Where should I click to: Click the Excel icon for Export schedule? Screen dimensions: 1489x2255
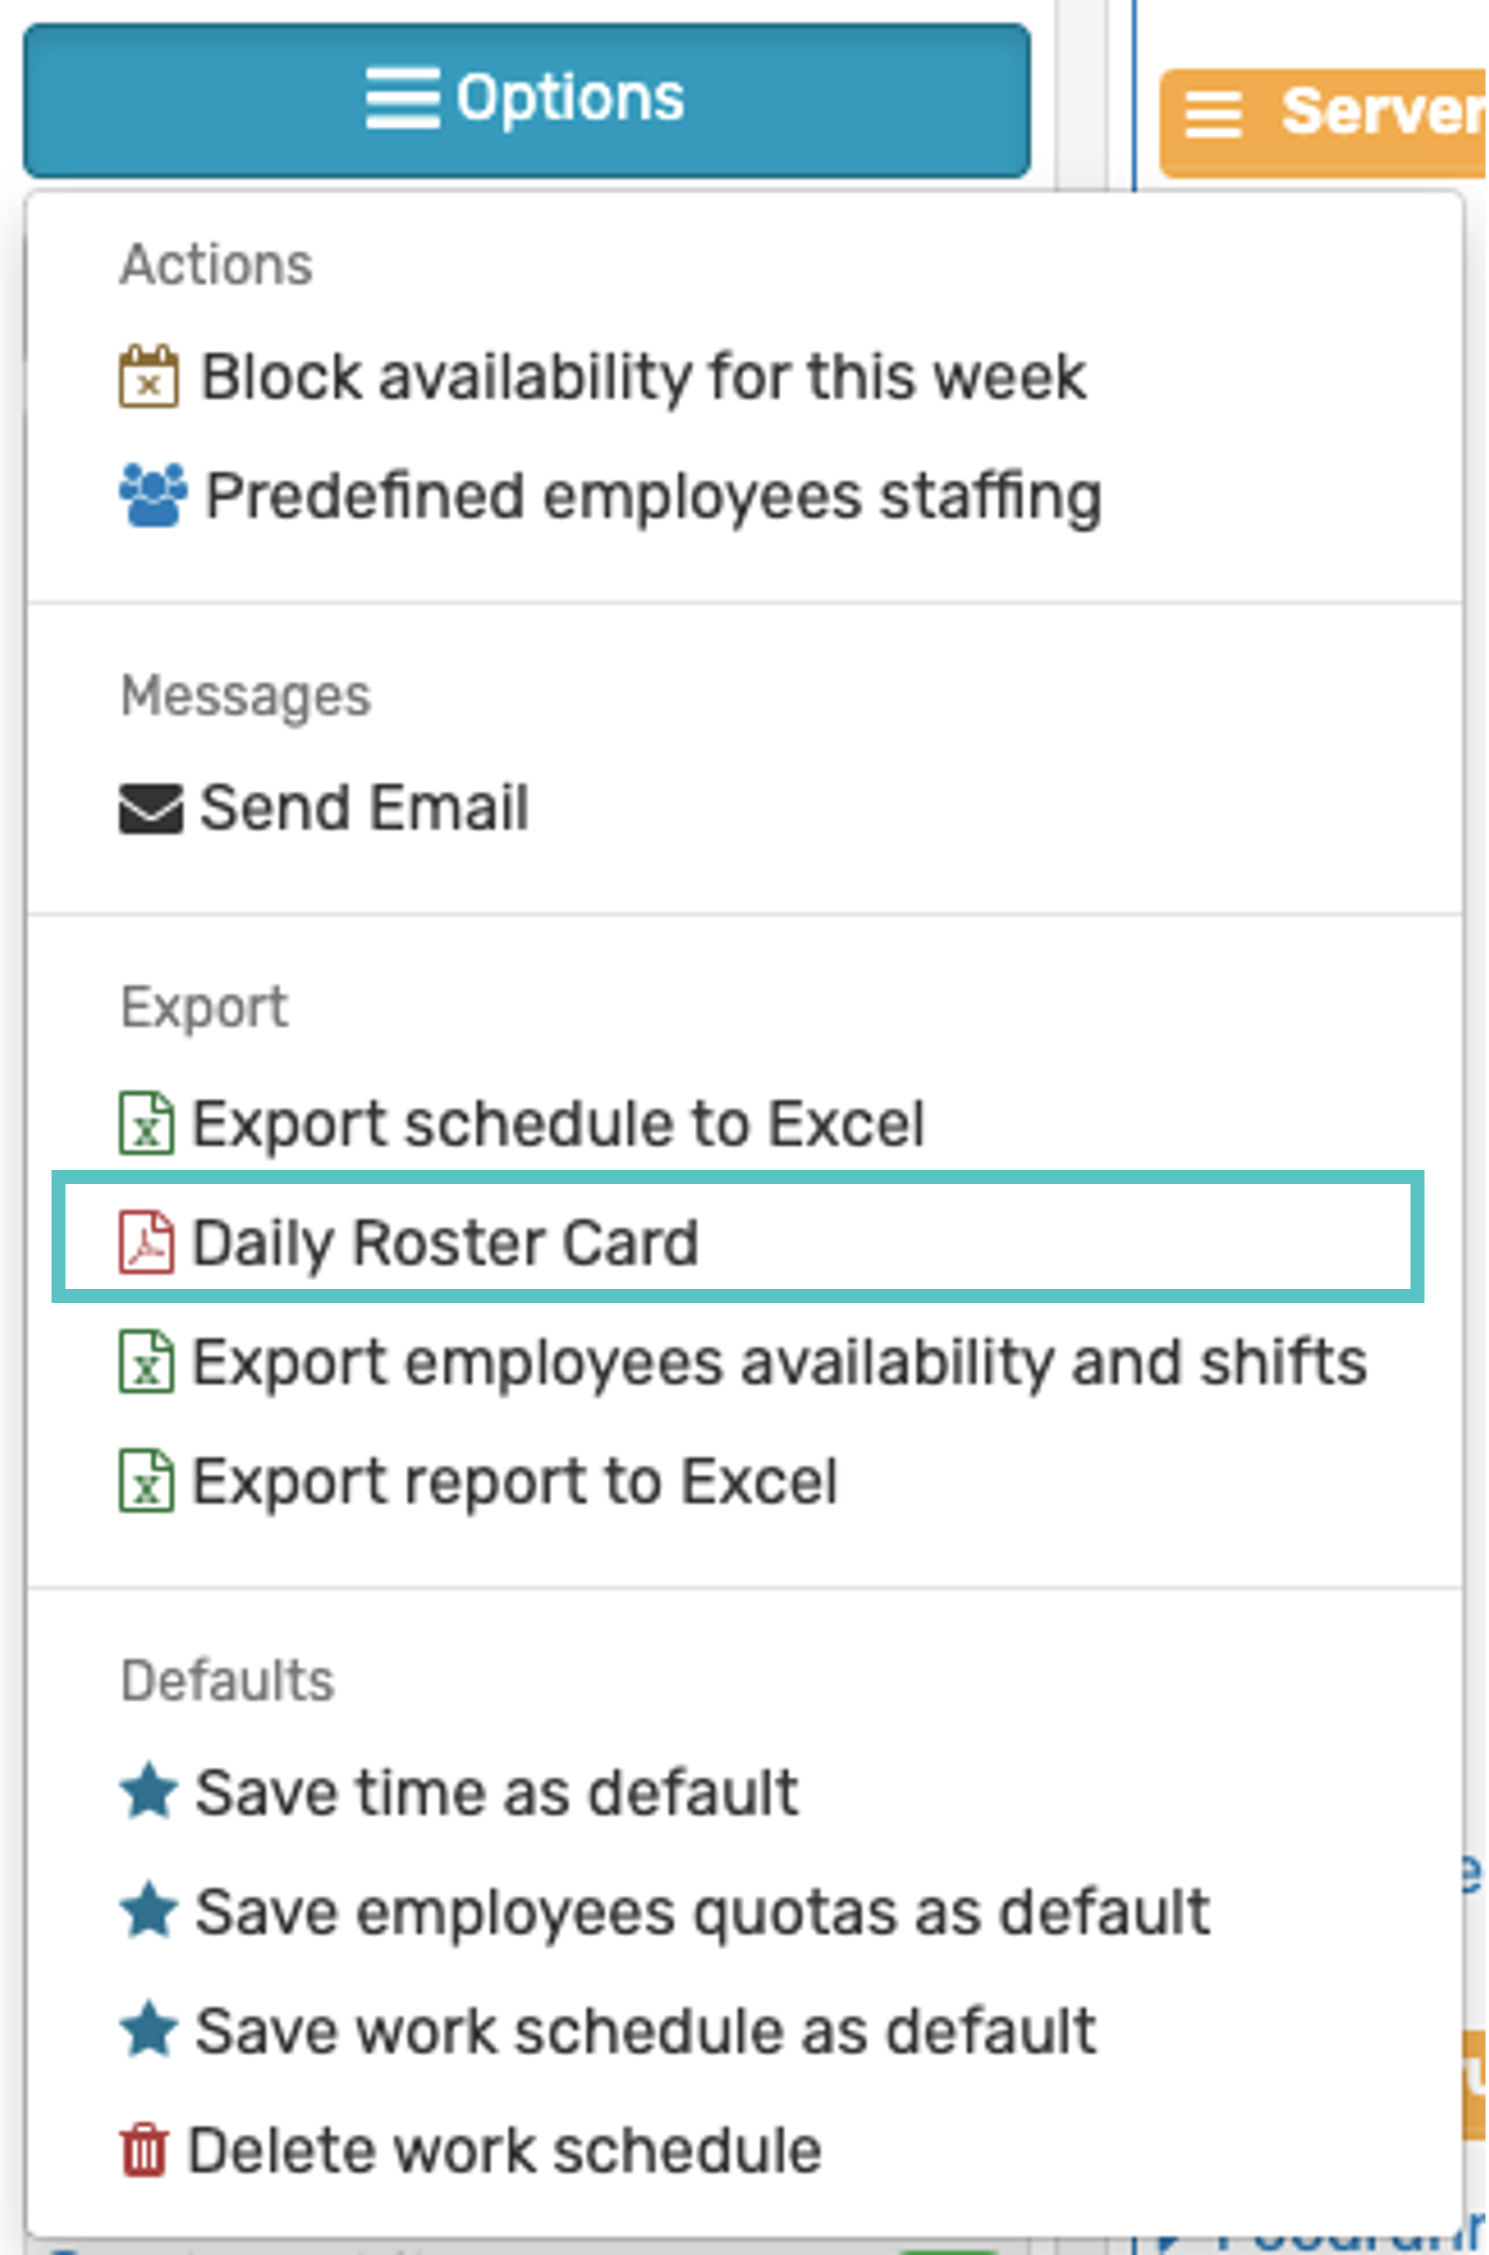coord(147,1123)
